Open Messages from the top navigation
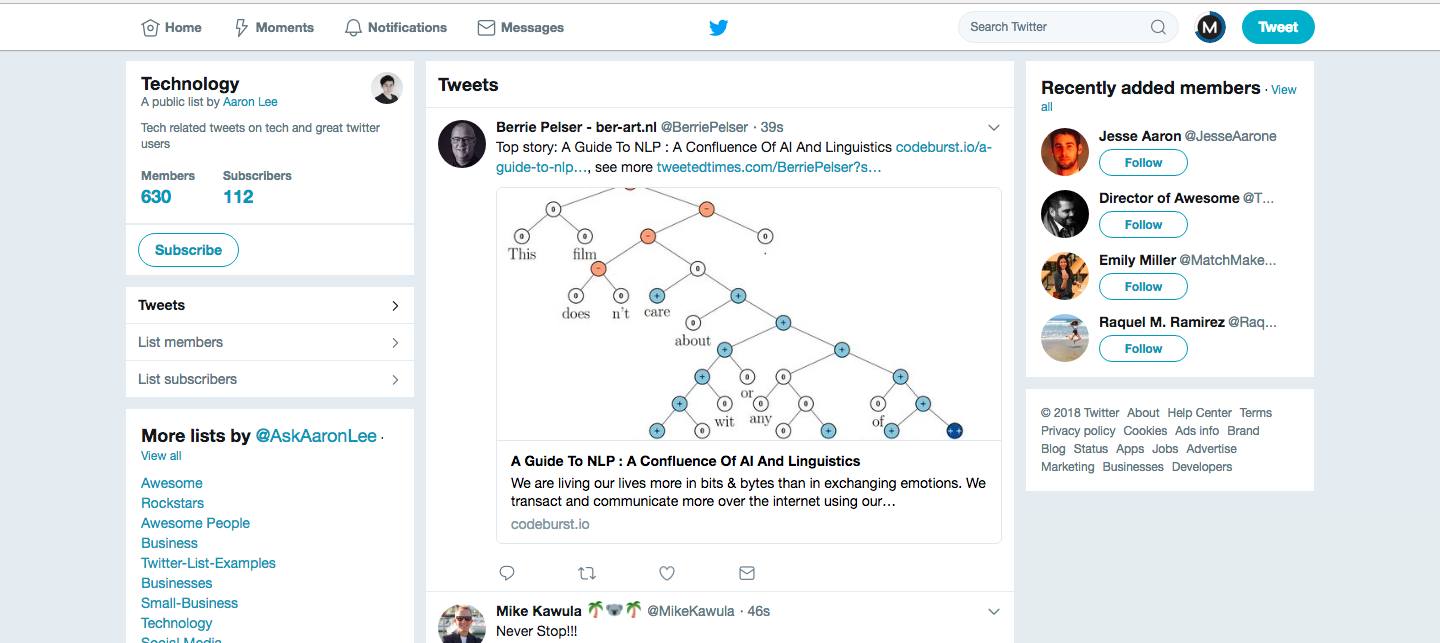 [521, 28]
